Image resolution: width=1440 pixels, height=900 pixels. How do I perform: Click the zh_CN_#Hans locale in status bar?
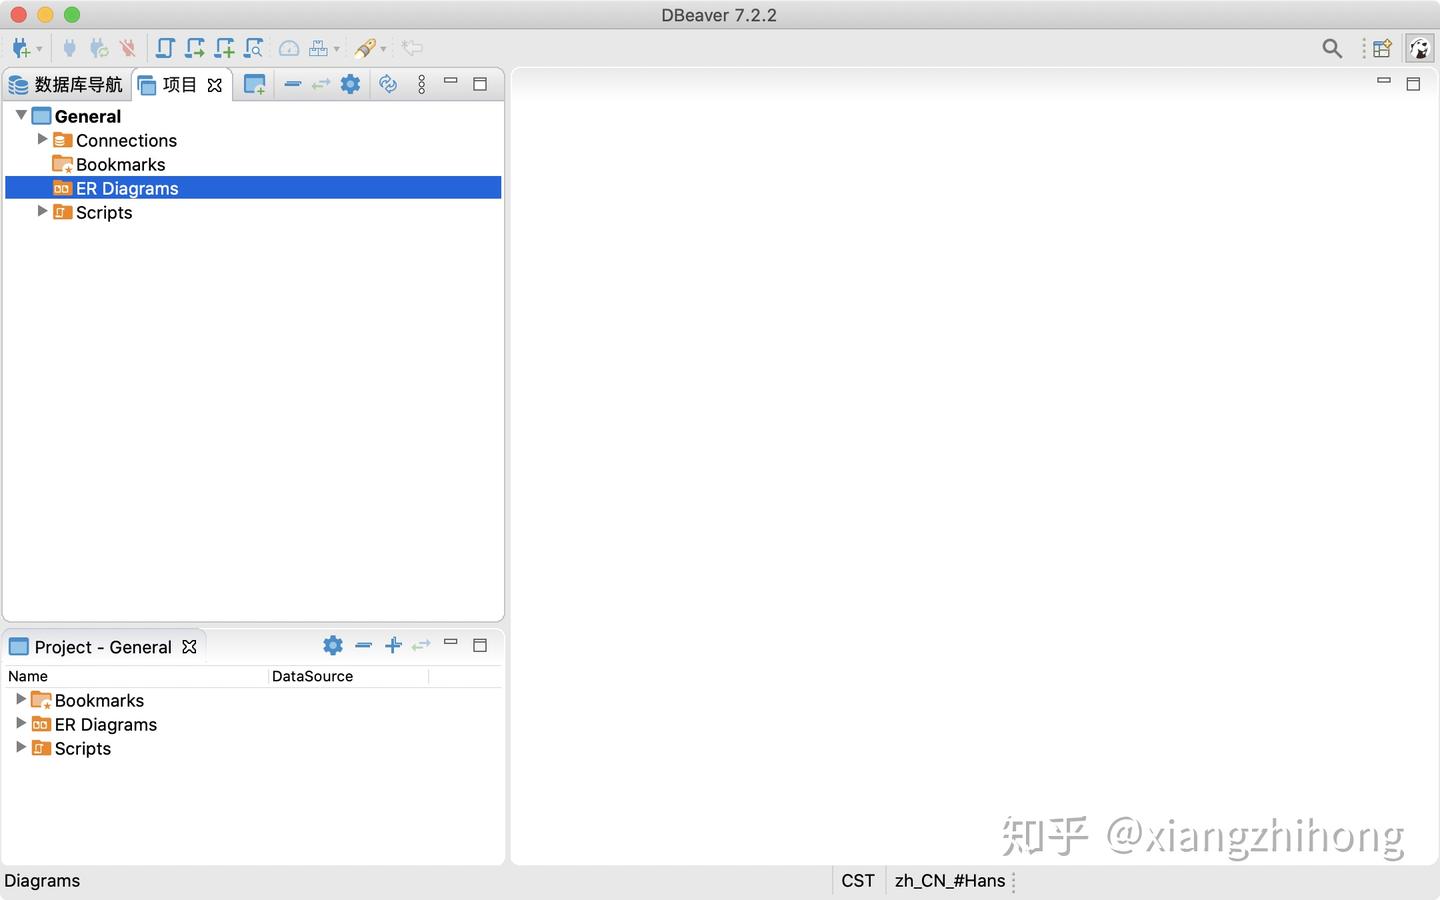click(950, 881)
